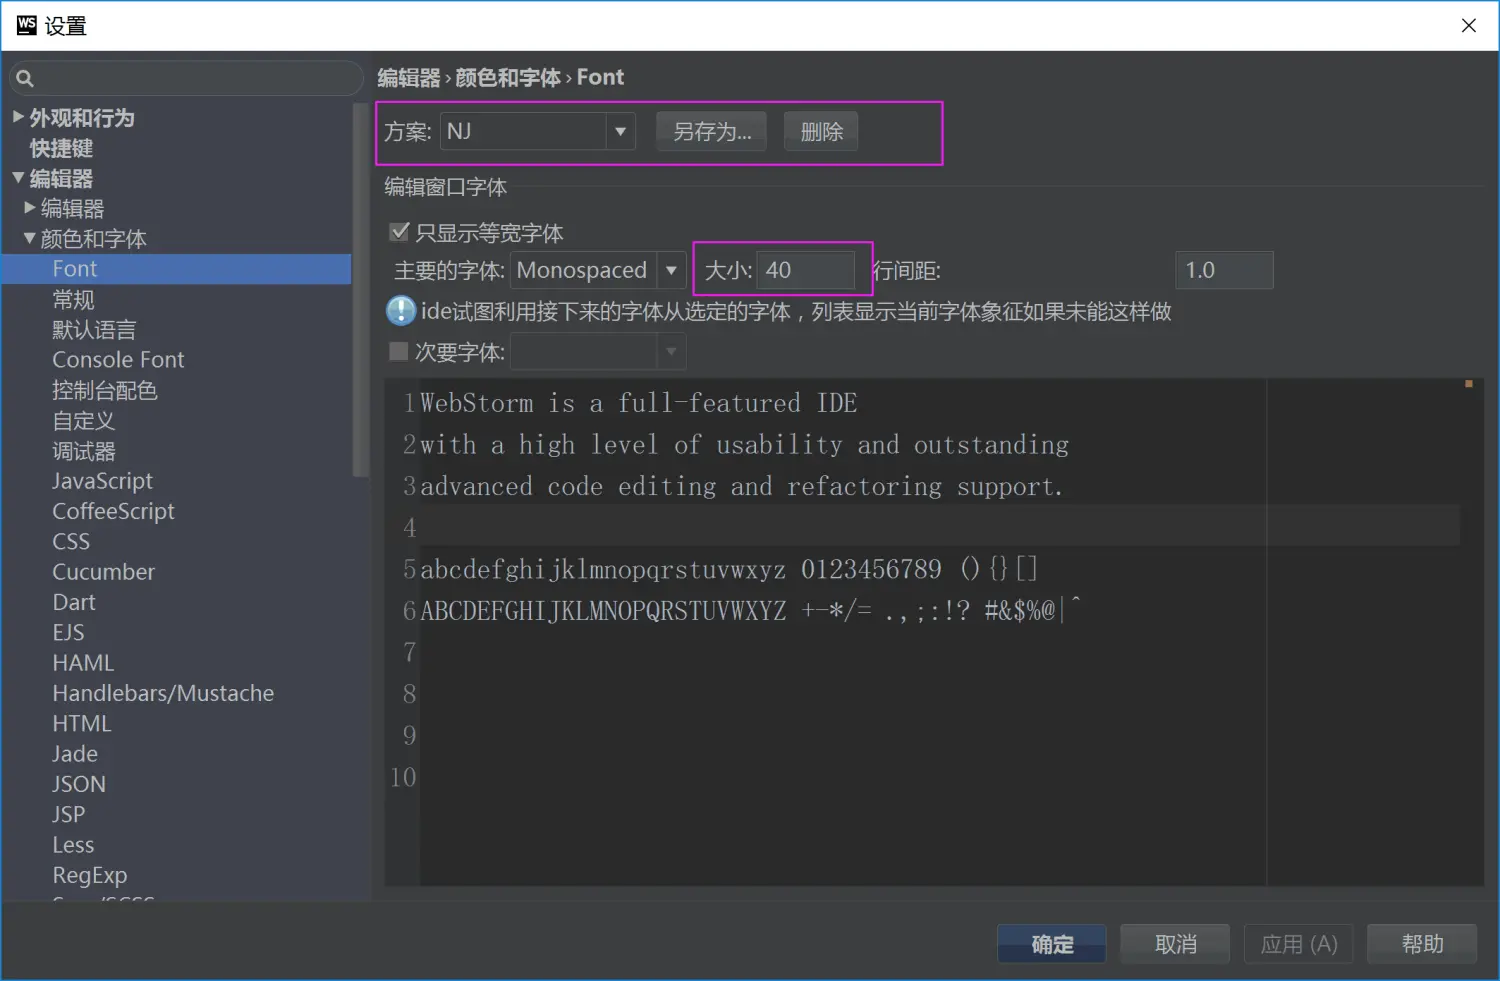This screenshot has height=981, width=1500.
Task: Select RegExp in the tree
Action: click(x=89, y=875)
